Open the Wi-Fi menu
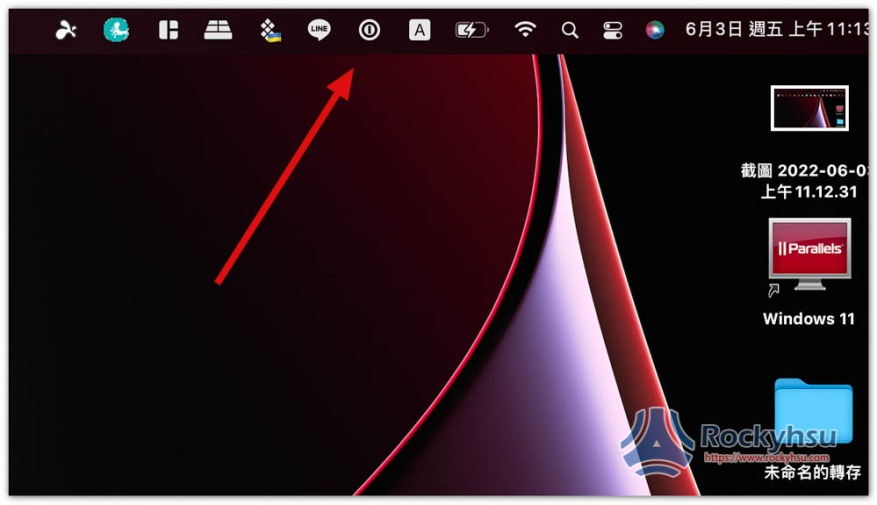Image resolution: width=877 pixels, height=505 pixels. 525,31
